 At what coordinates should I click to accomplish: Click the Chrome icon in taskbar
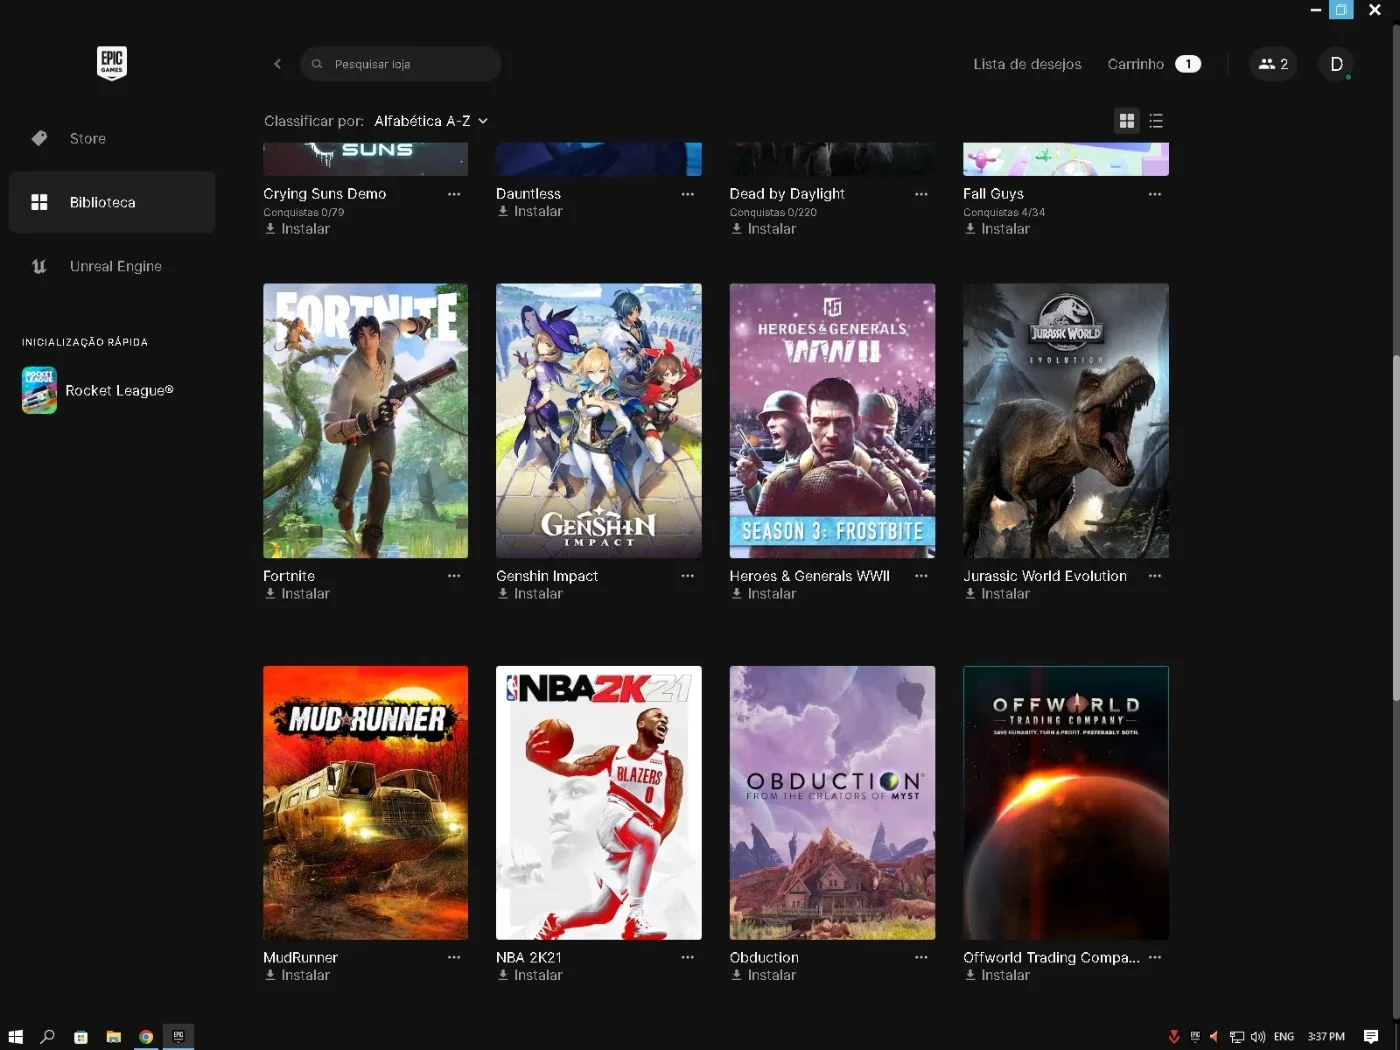146,1037
